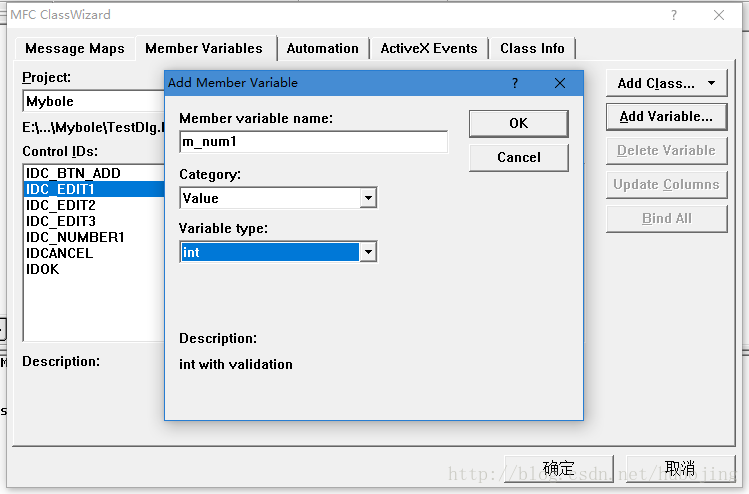The image size is (749, 494).
Task: Open the Variable type dropdown arrow
Action: 368,252
